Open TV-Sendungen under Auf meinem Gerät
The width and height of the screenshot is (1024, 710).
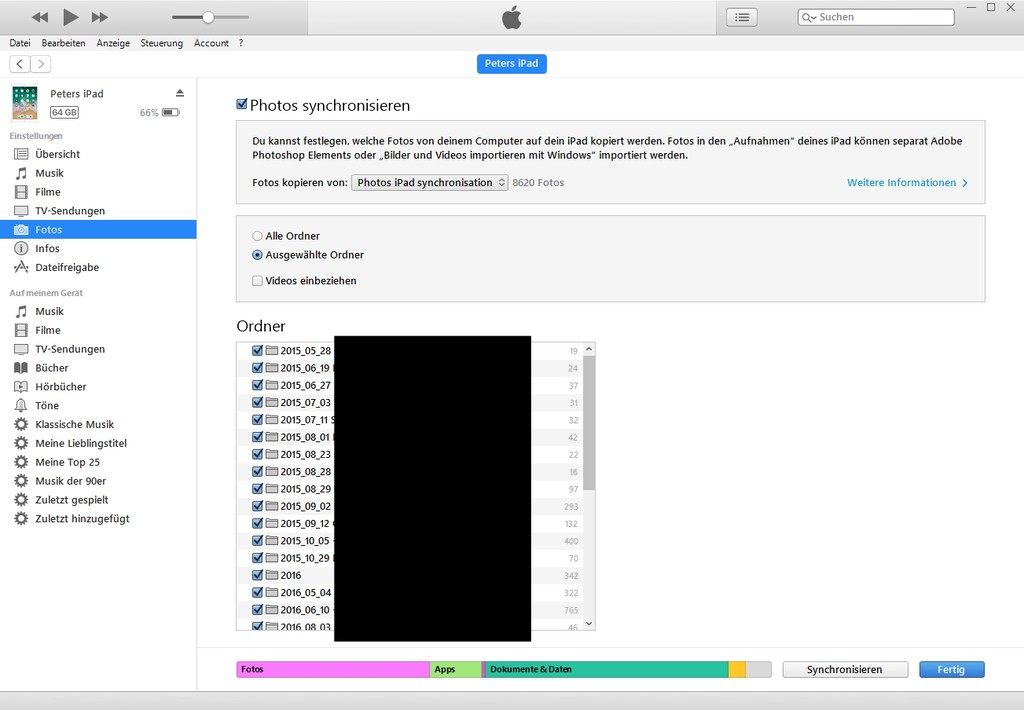(x=98, y=349)
